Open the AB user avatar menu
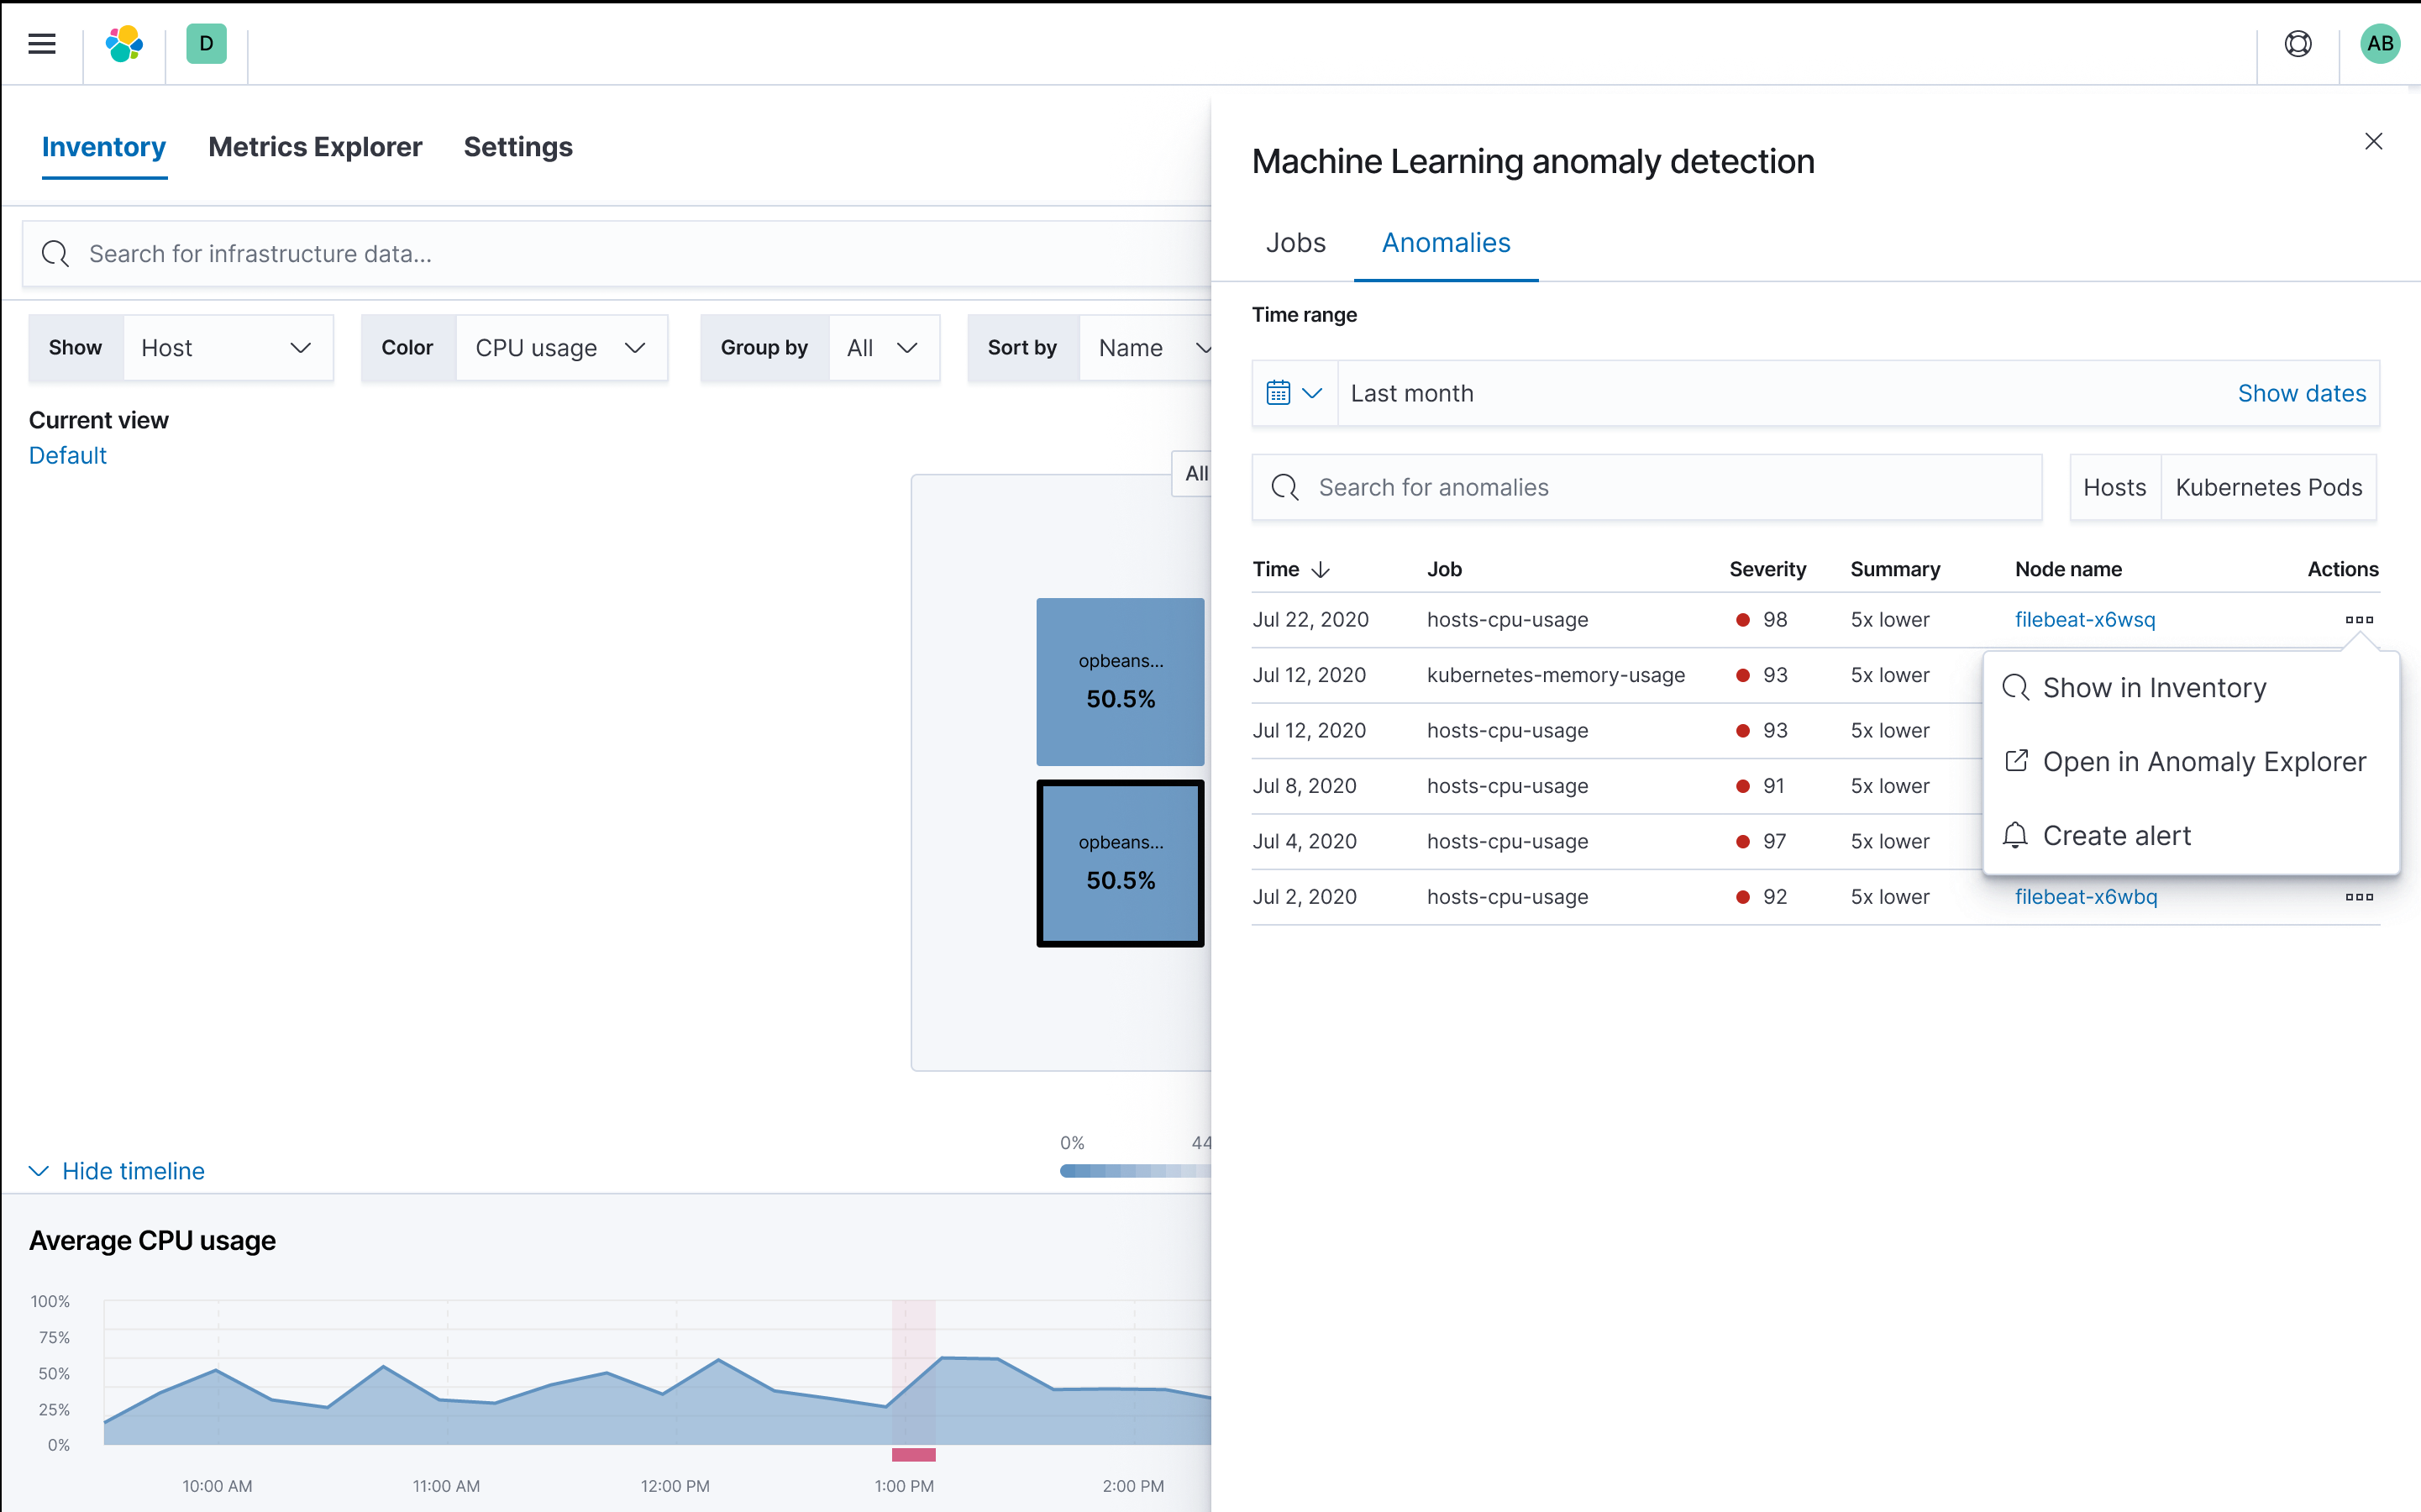The image size is (2421, 1512). pos(2380,43)
